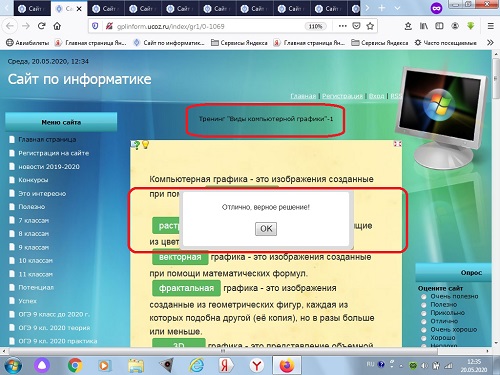Select the "Очень полезно" poll option
The image size is (500, 375).
pos(424,296)
